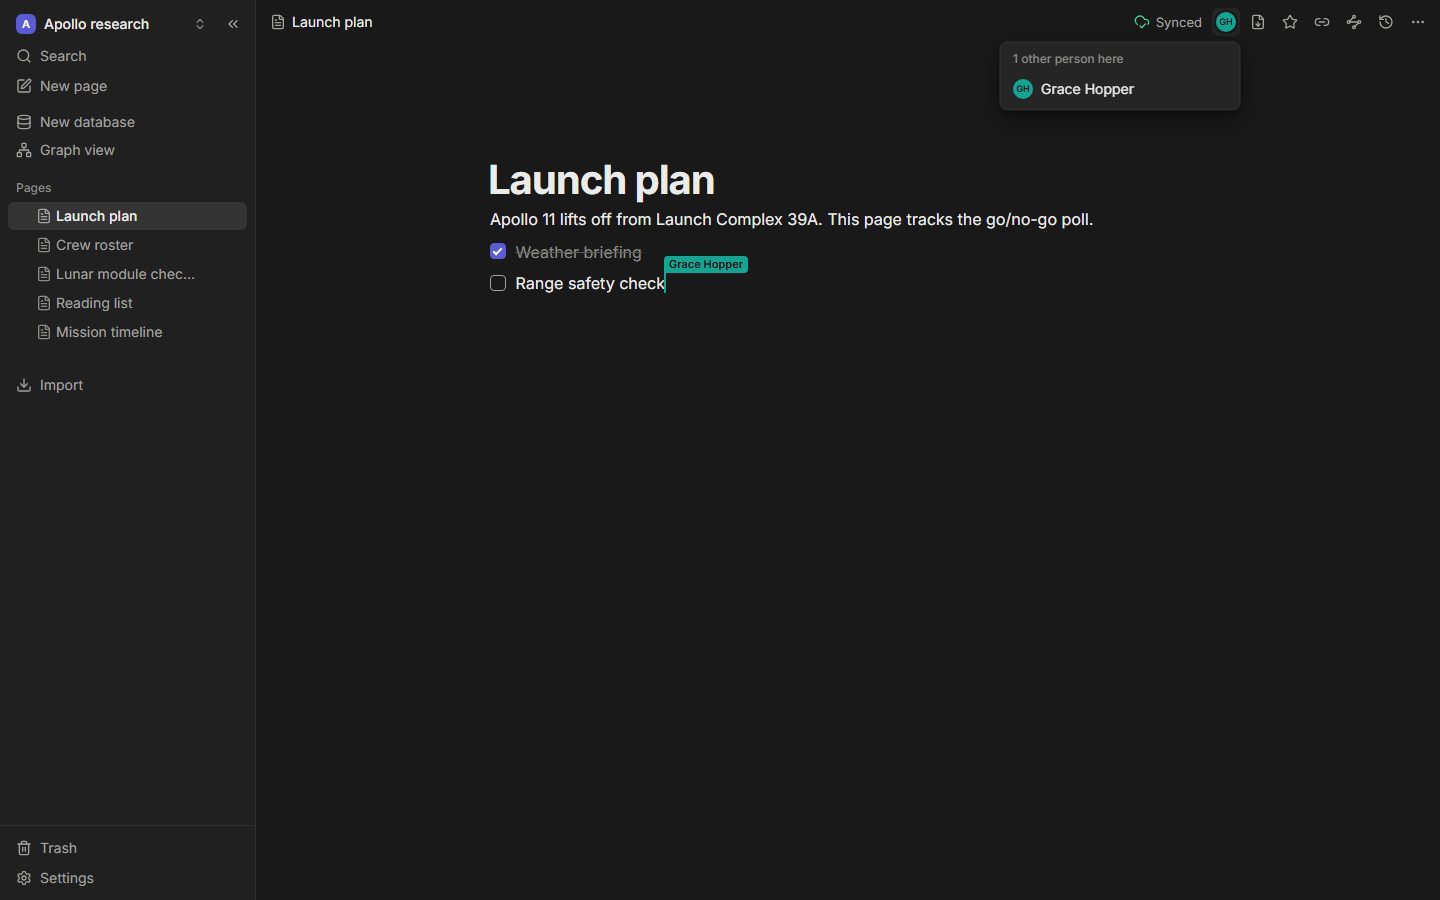The width and height of the screenshot is (1440, 900).
Task: Check the Range safety check checkbox
Action: pyautogui.click(x=498, y=283)
